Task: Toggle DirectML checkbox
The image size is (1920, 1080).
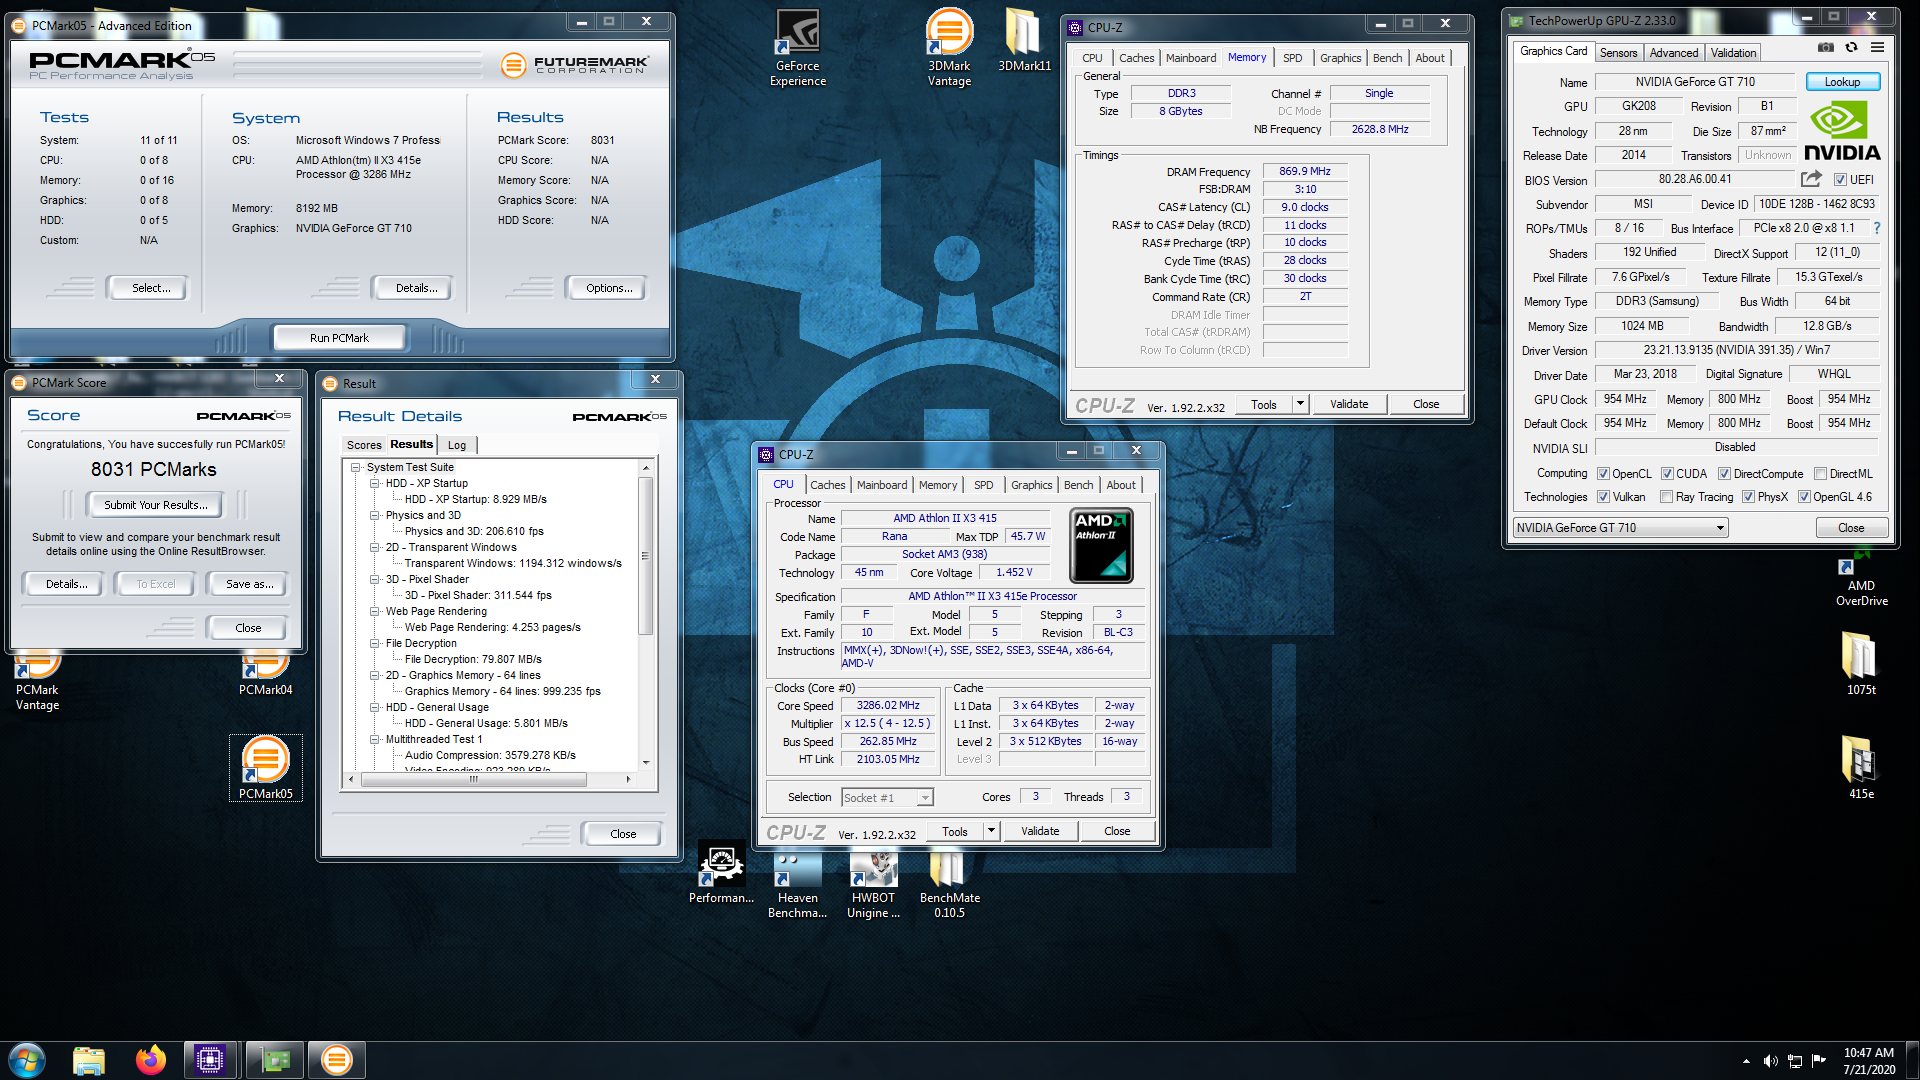Action: click(x=1820, y=474)
